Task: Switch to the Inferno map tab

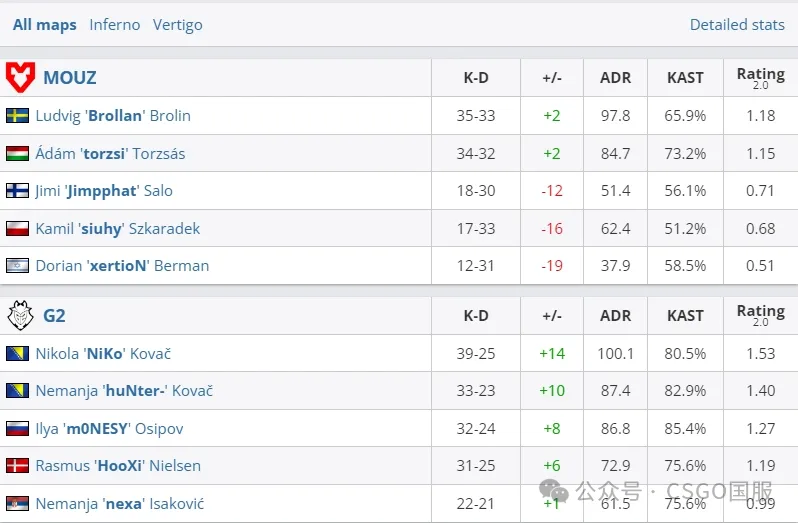Action: pos(114,24)
